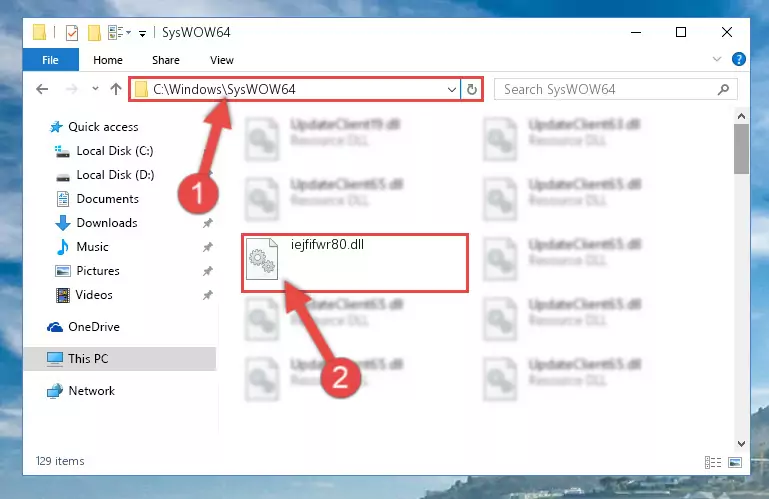Click the OneDrive cloud icon
769x499 pixels.
(x=55, y=327)
